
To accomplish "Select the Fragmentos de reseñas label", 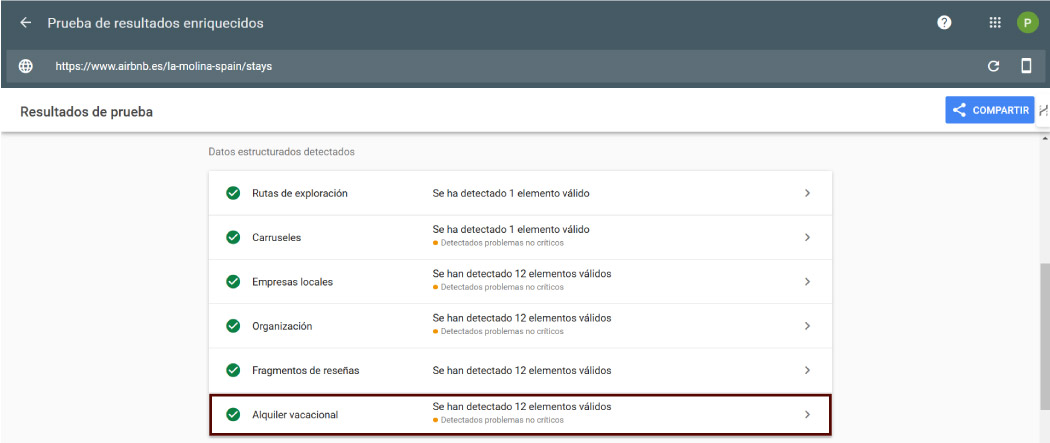I will (x=305, y=371).
